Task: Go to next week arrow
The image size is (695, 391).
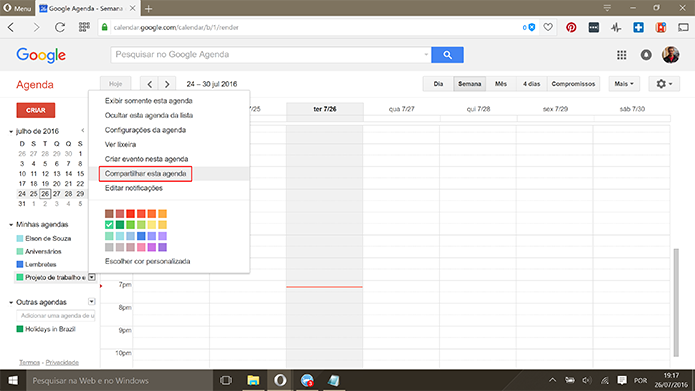Action: coord(167,84)
